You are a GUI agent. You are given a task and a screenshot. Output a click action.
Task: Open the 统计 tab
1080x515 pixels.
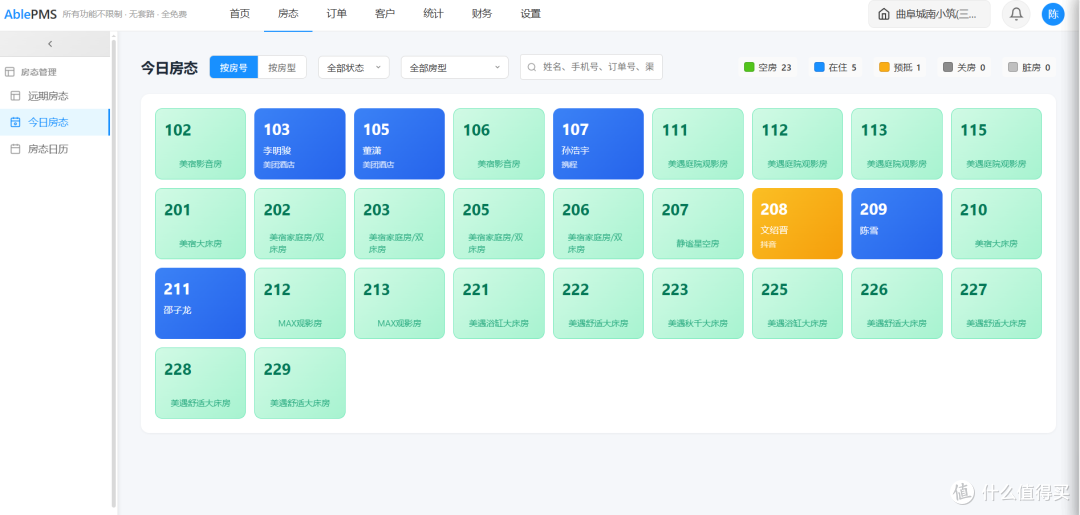433,14
